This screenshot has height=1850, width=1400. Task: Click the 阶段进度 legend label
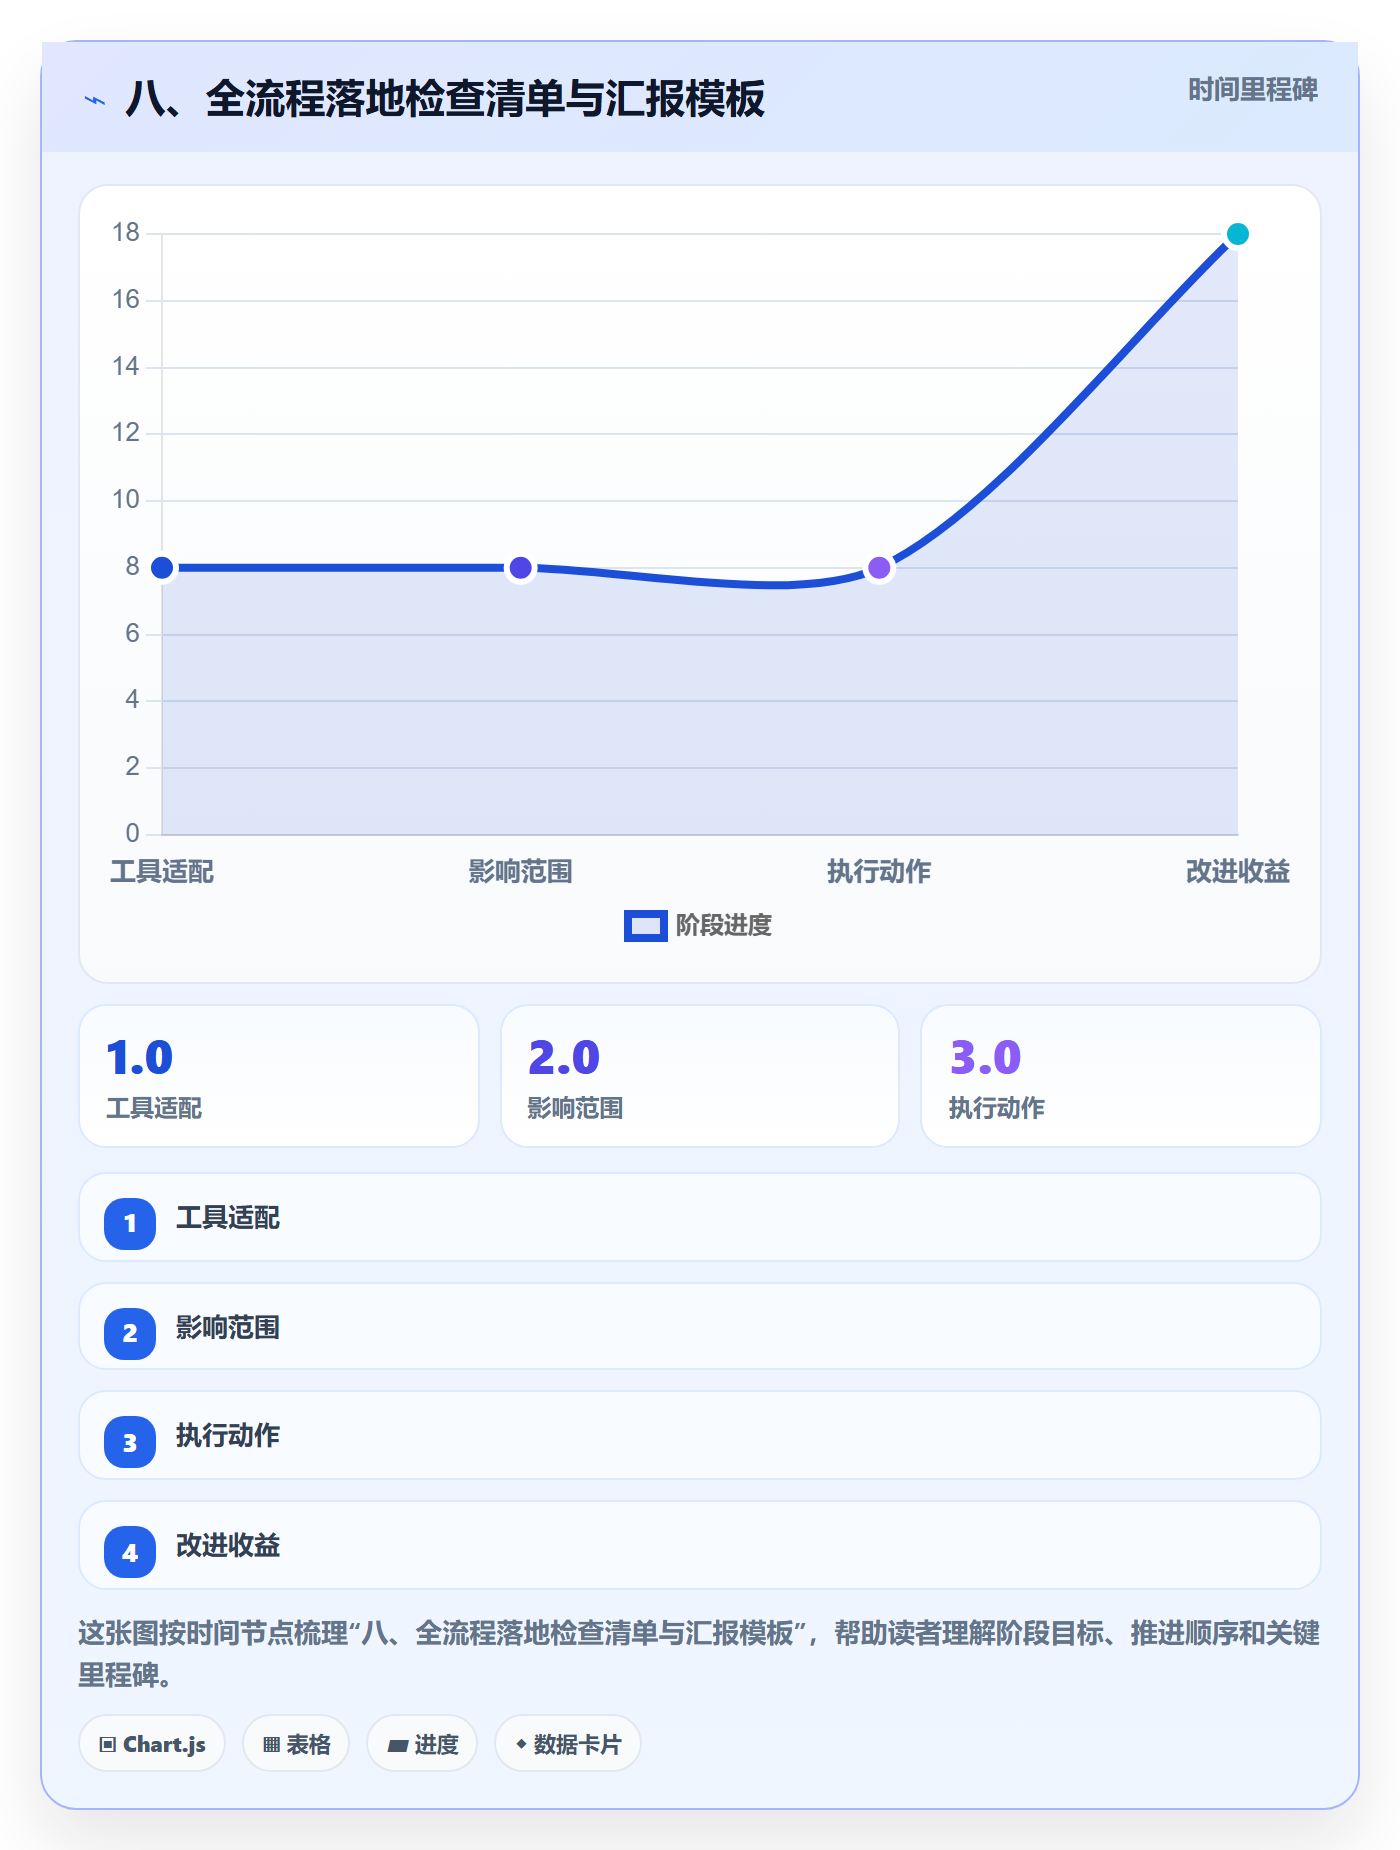[x=724, y=926]
